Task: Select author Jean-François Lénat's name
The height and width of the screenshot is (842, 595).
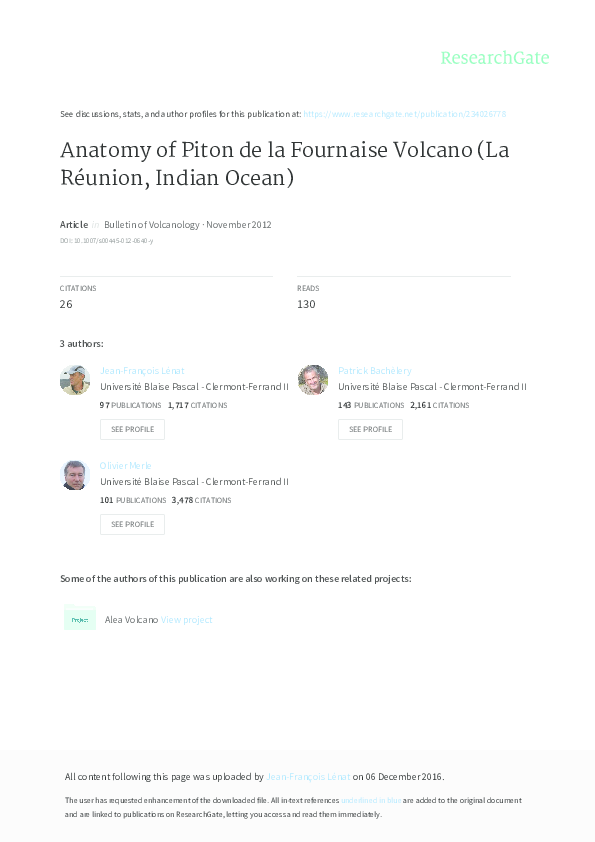Action: coord(143,370)
